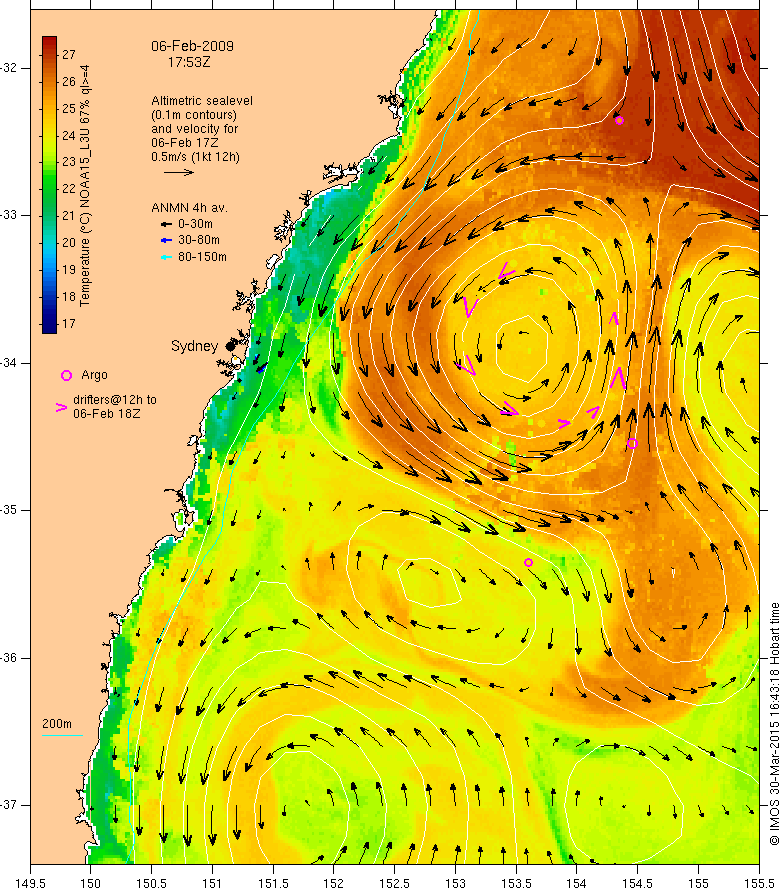Click the "17:53Z" time text
The width and height of the screenshot is (780, 890).
189,62
